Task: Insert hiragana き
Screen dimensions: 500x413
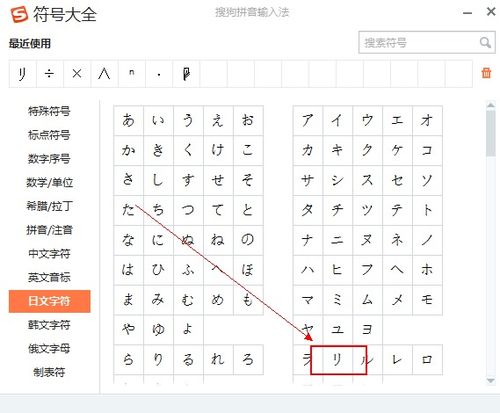Action: click(158, 150)
